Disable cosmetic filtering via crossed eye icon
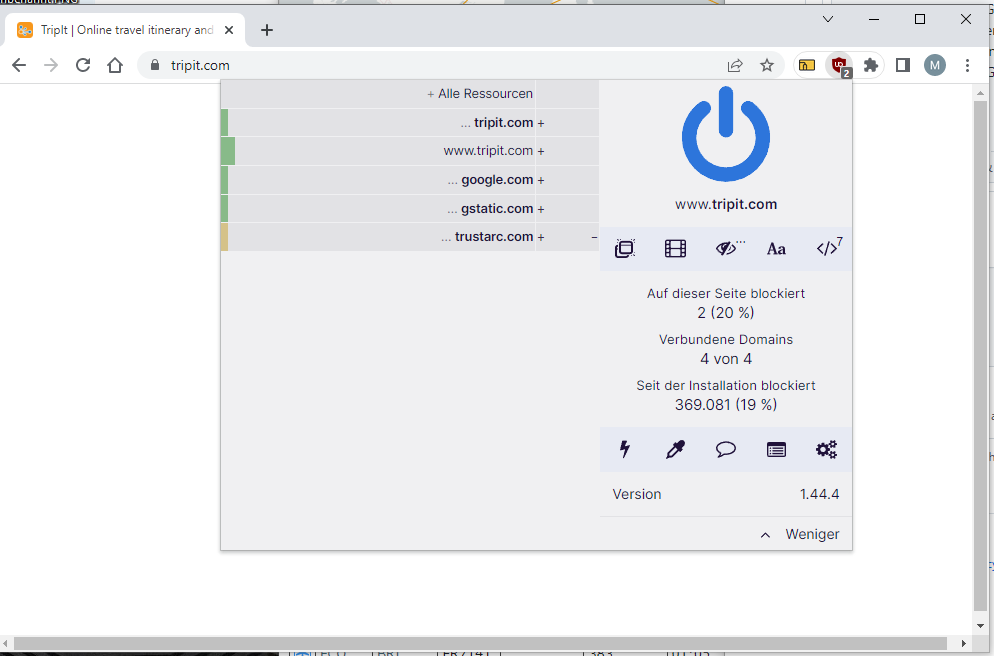The width and height of the screenshot is (994, 656). point(727,248)
